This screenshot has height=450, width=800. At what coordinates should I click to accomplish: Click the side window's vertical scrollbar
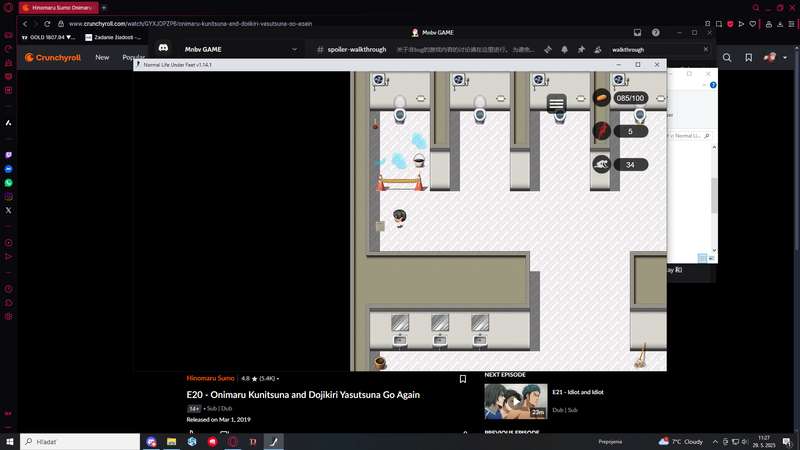click(x=714, y=199)
